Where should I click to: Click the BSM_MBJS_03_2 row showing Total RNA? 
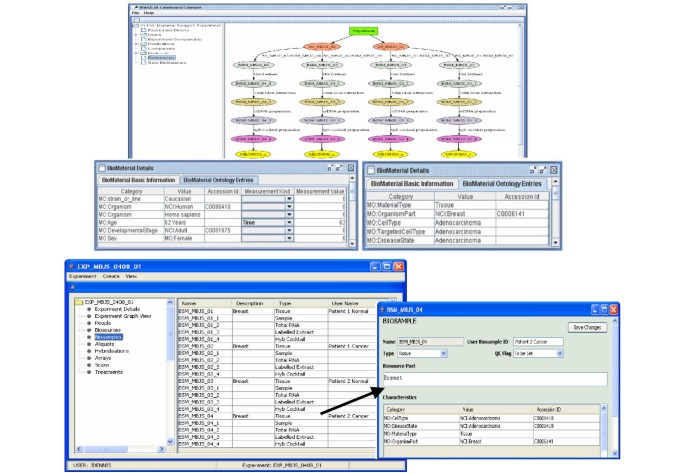[x=277, y=395]
